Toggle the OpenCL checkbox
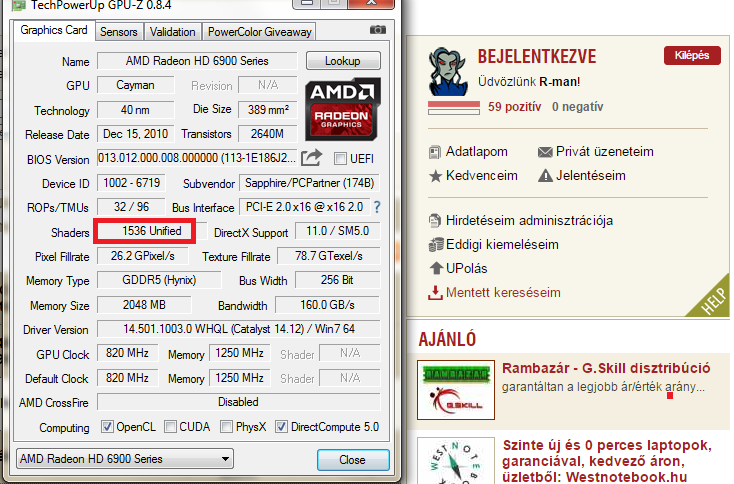 point(107,426)
